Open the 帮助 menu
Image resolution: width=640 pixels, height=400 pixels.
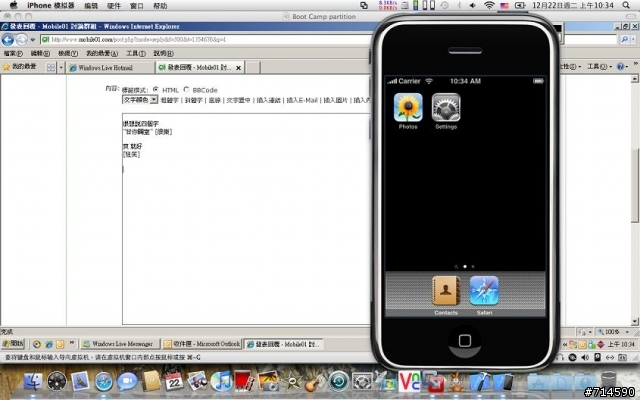(x=160, y=6)
